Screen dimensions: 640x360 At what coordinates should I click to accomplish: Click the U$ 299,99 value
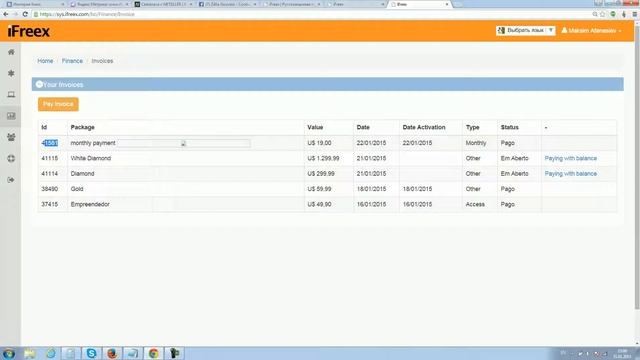pos(321,173)
